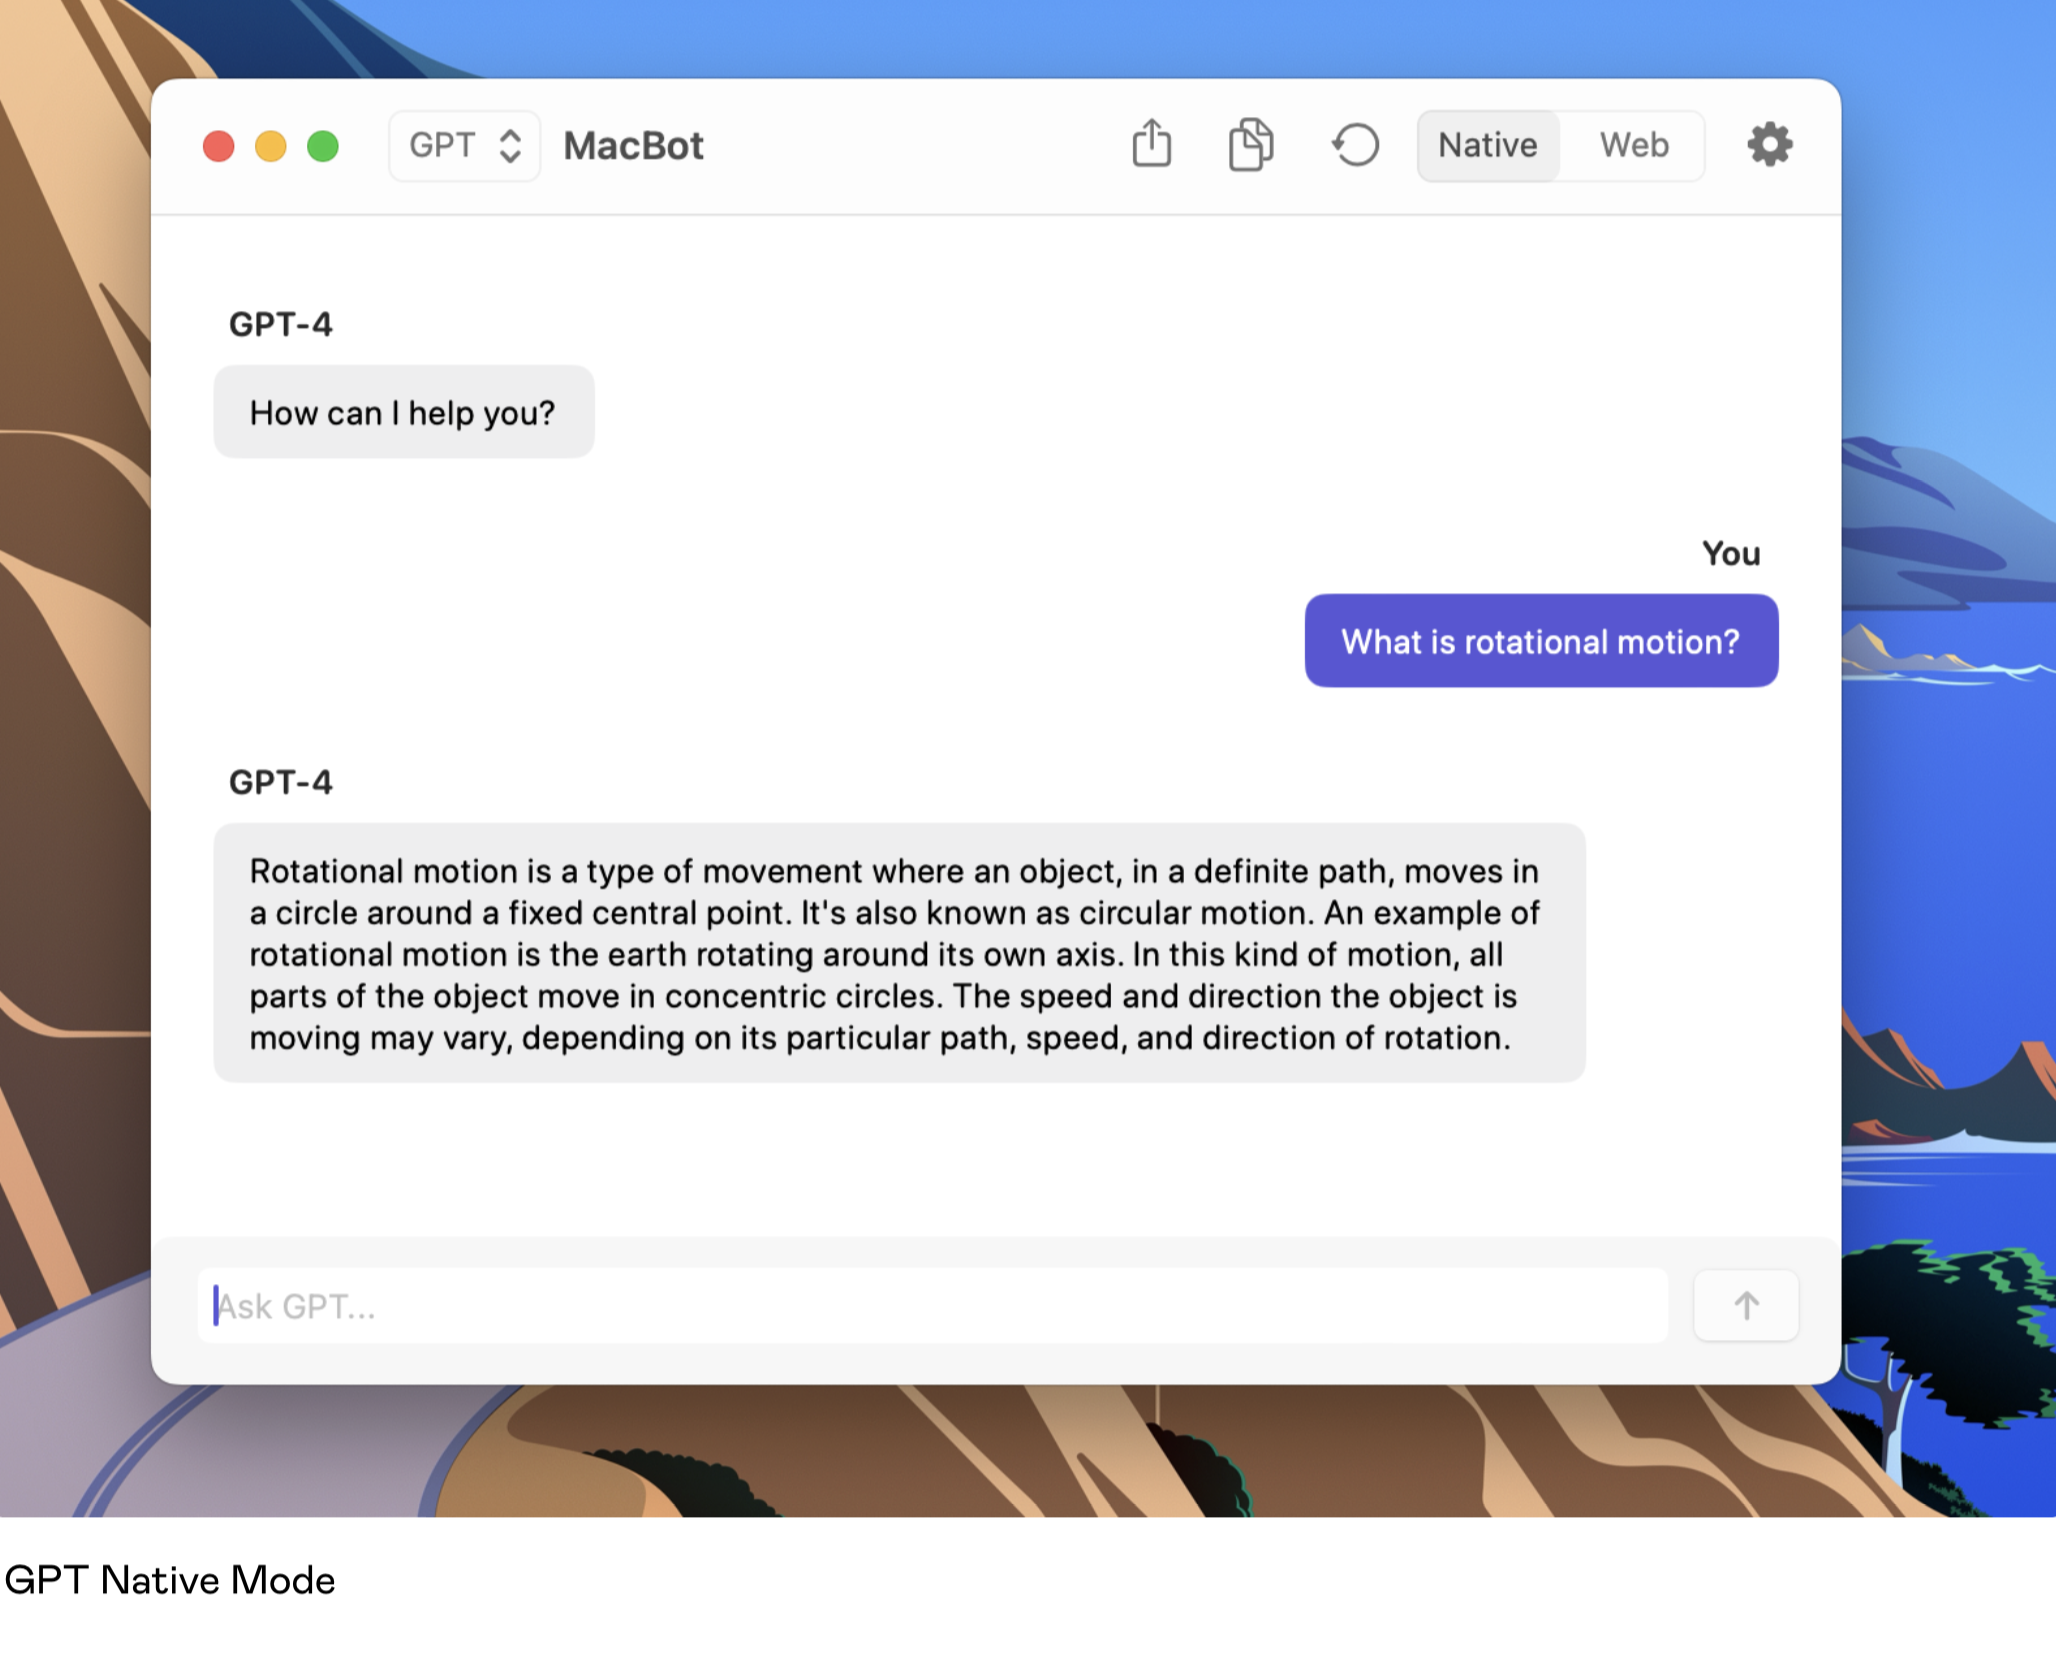Image resolution: width=2056 pixels, height=1662 pixels.
Task: Click the rotational motion answer bubble
Action: 898,953
